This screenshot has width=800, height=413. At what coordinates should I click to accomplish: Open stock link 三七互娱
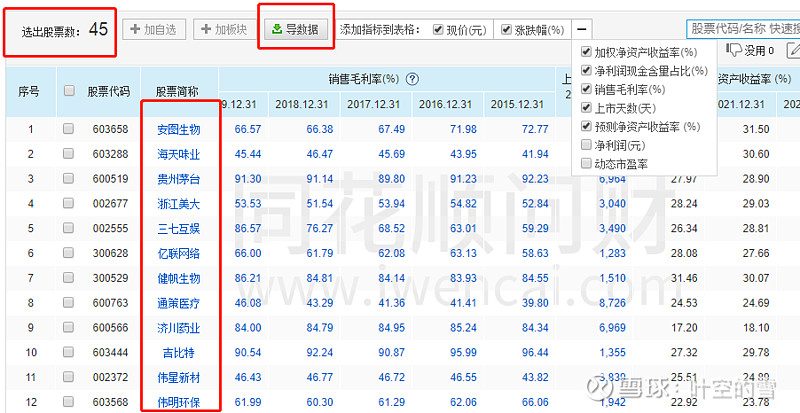179,229
